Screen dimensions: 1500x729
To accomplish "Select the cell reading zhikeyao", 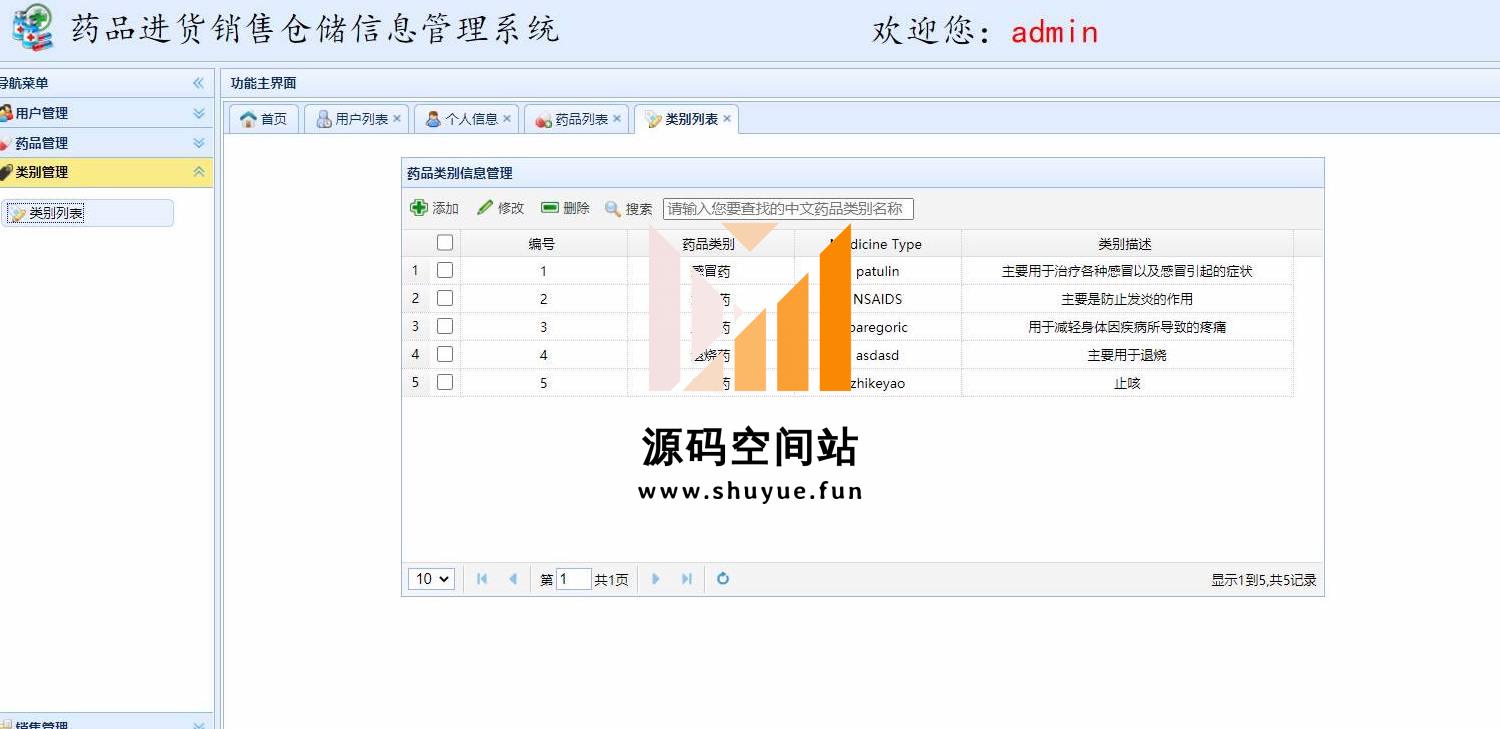I will pos(877,383).
